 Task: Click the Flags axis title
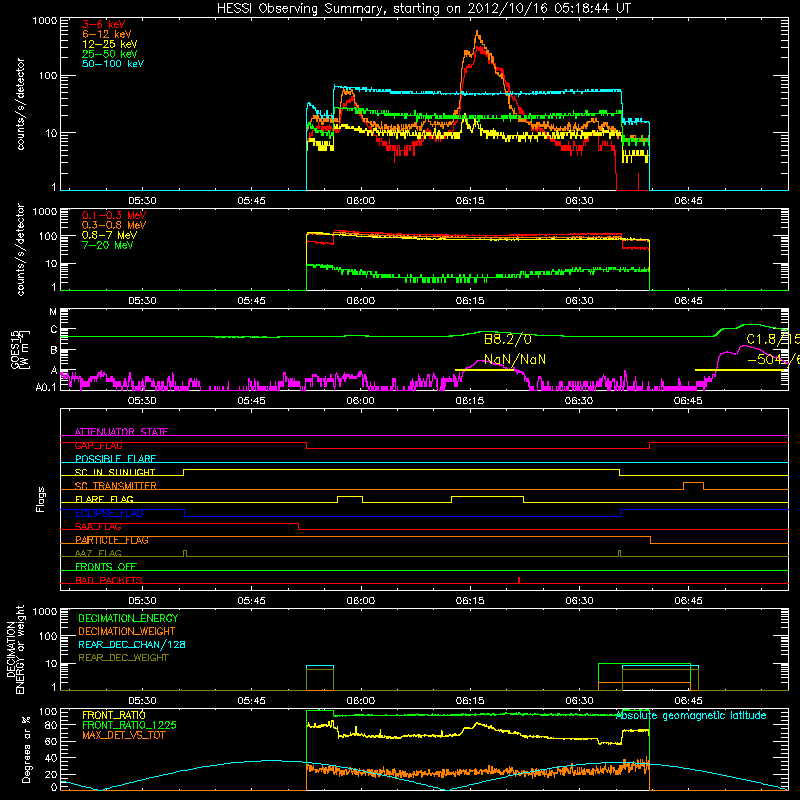coord(41,499)
